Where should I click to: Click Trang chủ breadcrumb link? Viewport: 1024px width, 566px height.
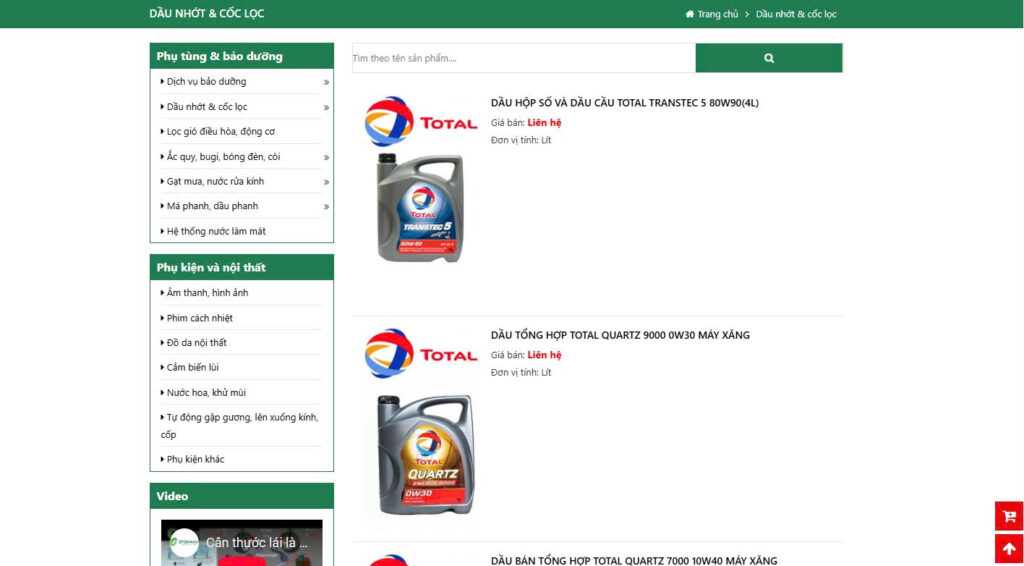point(717,14)
